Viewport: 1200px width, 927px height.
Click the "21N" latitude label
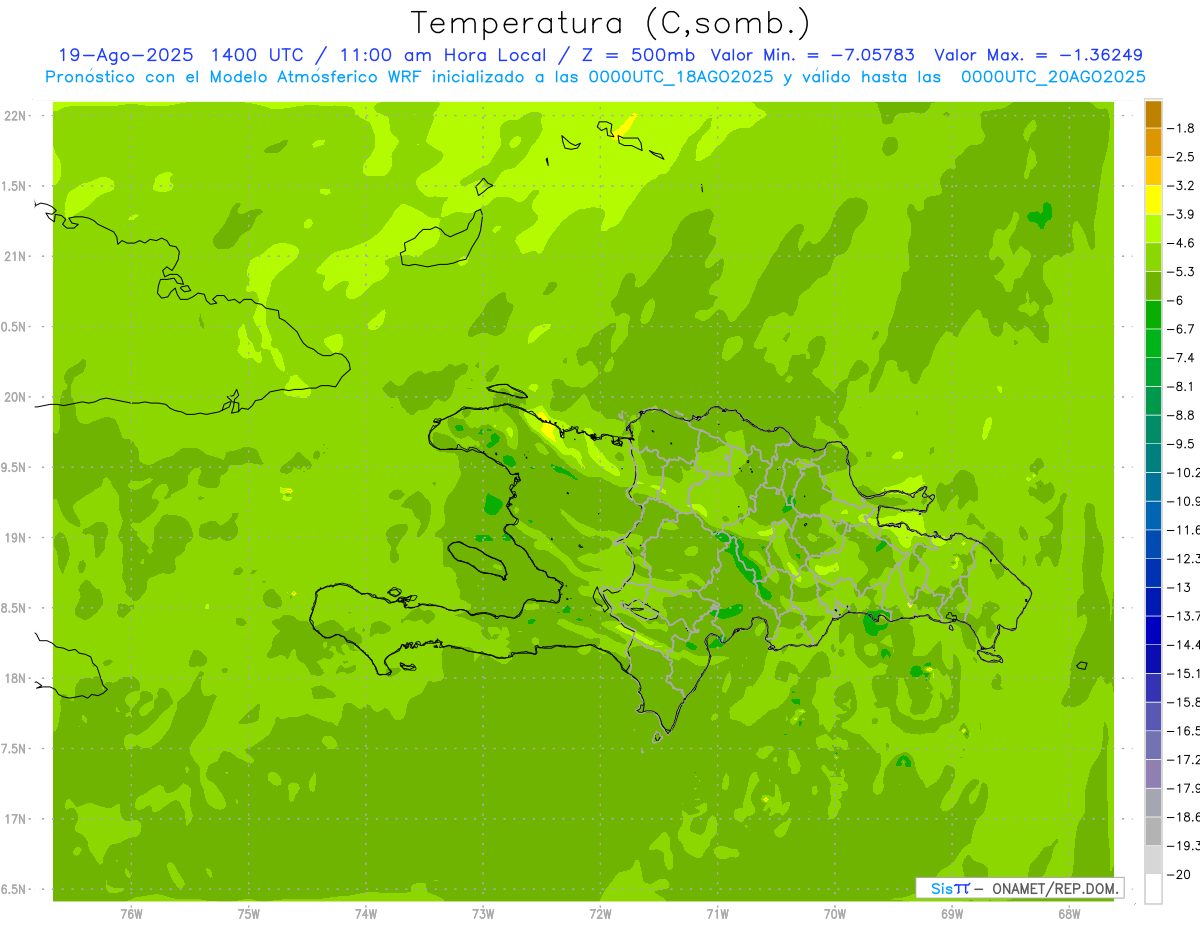tap(17, 256)
